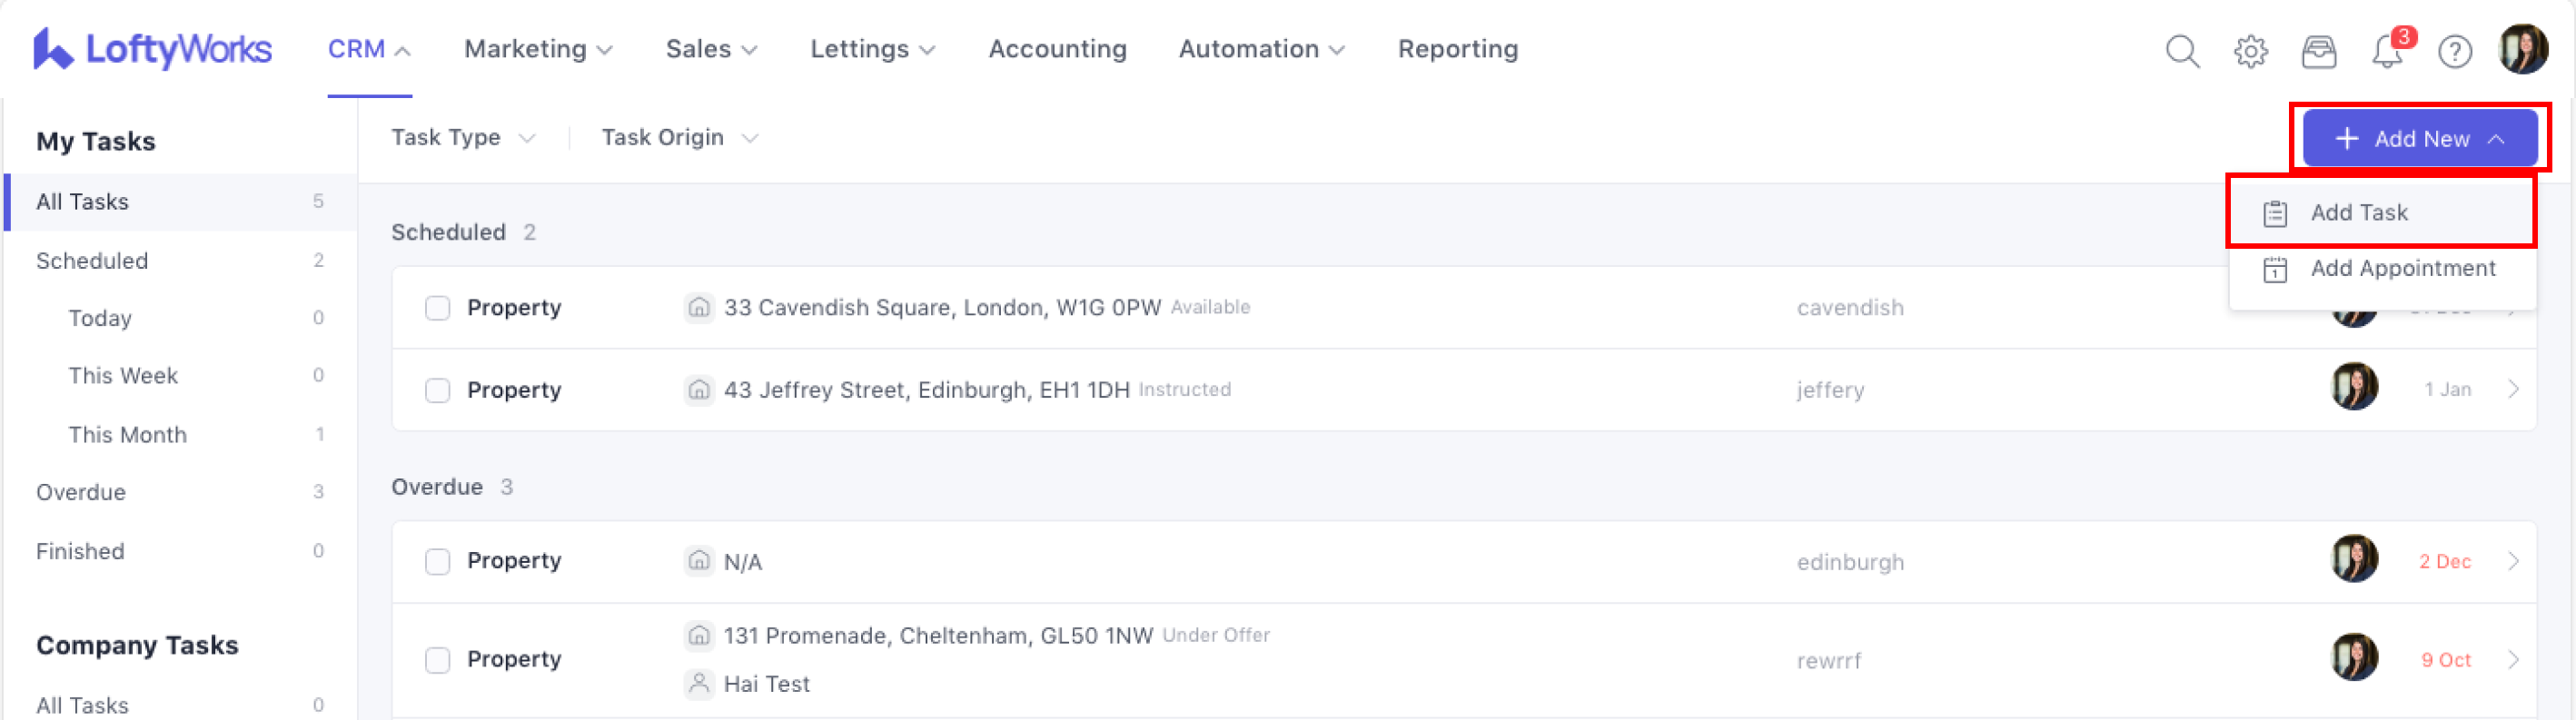Select the checkbox for 131 Promenade task
The height and width of the screenshot is (720, 2576).
click(437, 660)
